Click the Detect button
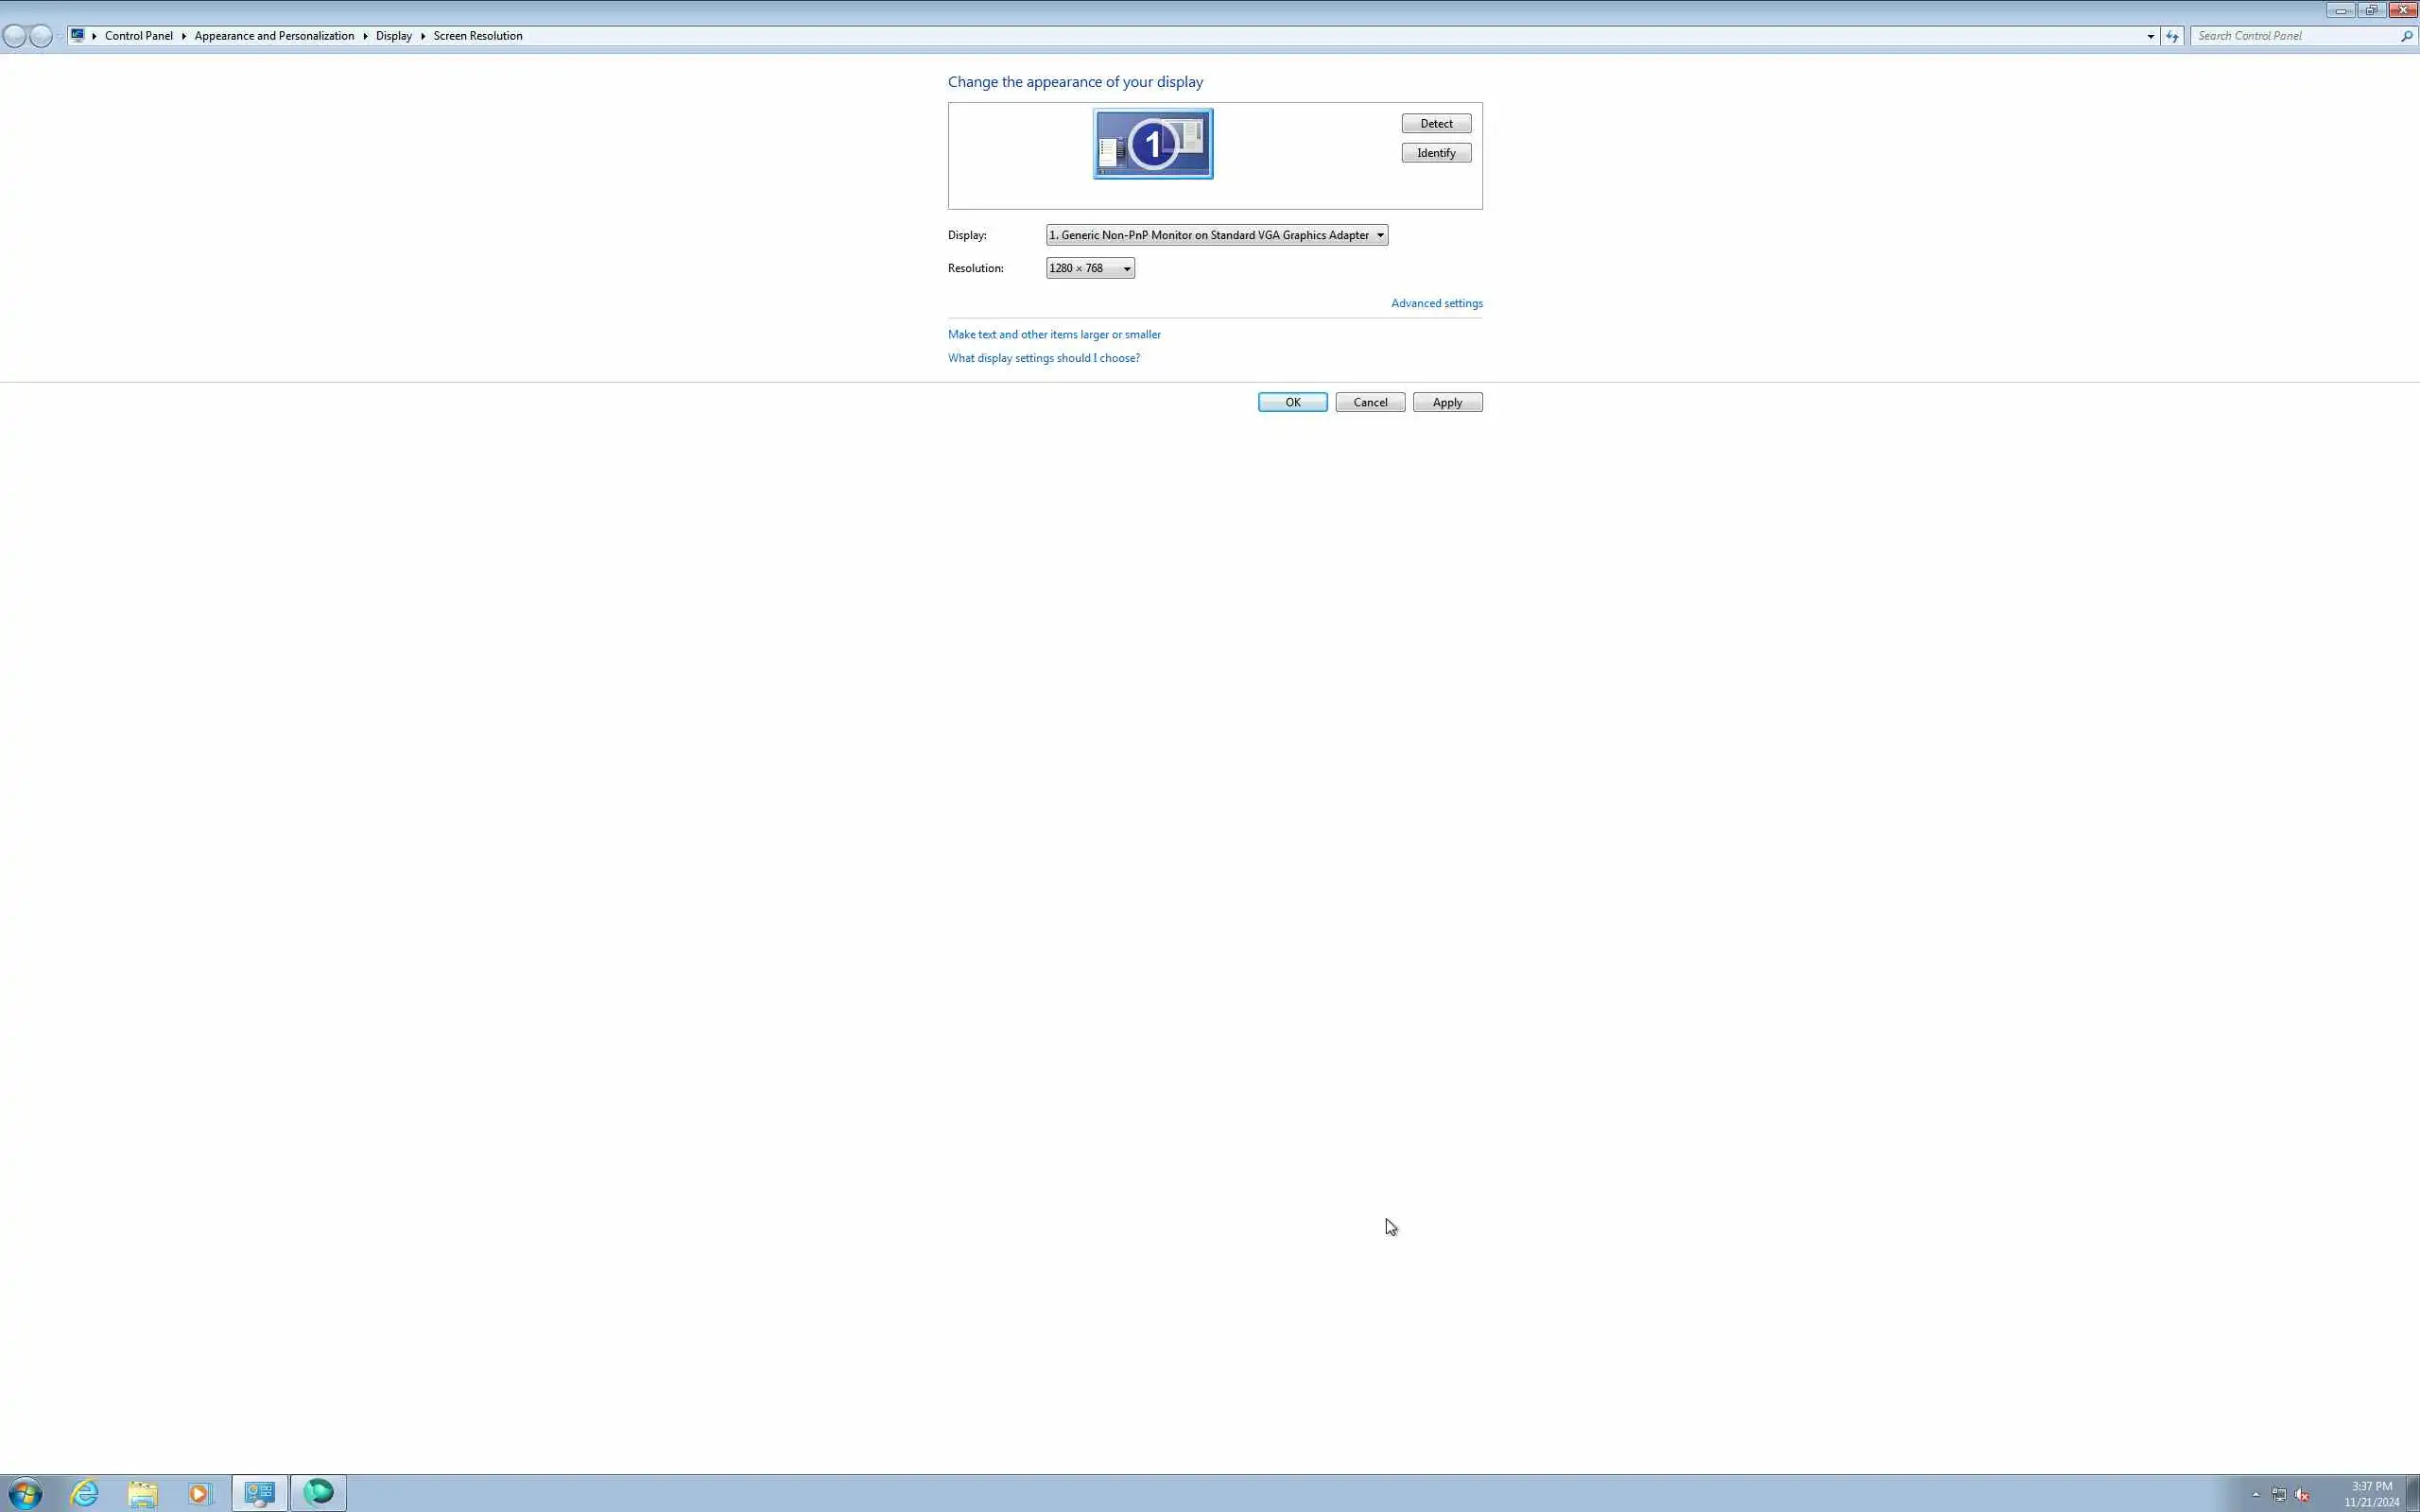The image size is (2420, 1512). (1435, 124)
